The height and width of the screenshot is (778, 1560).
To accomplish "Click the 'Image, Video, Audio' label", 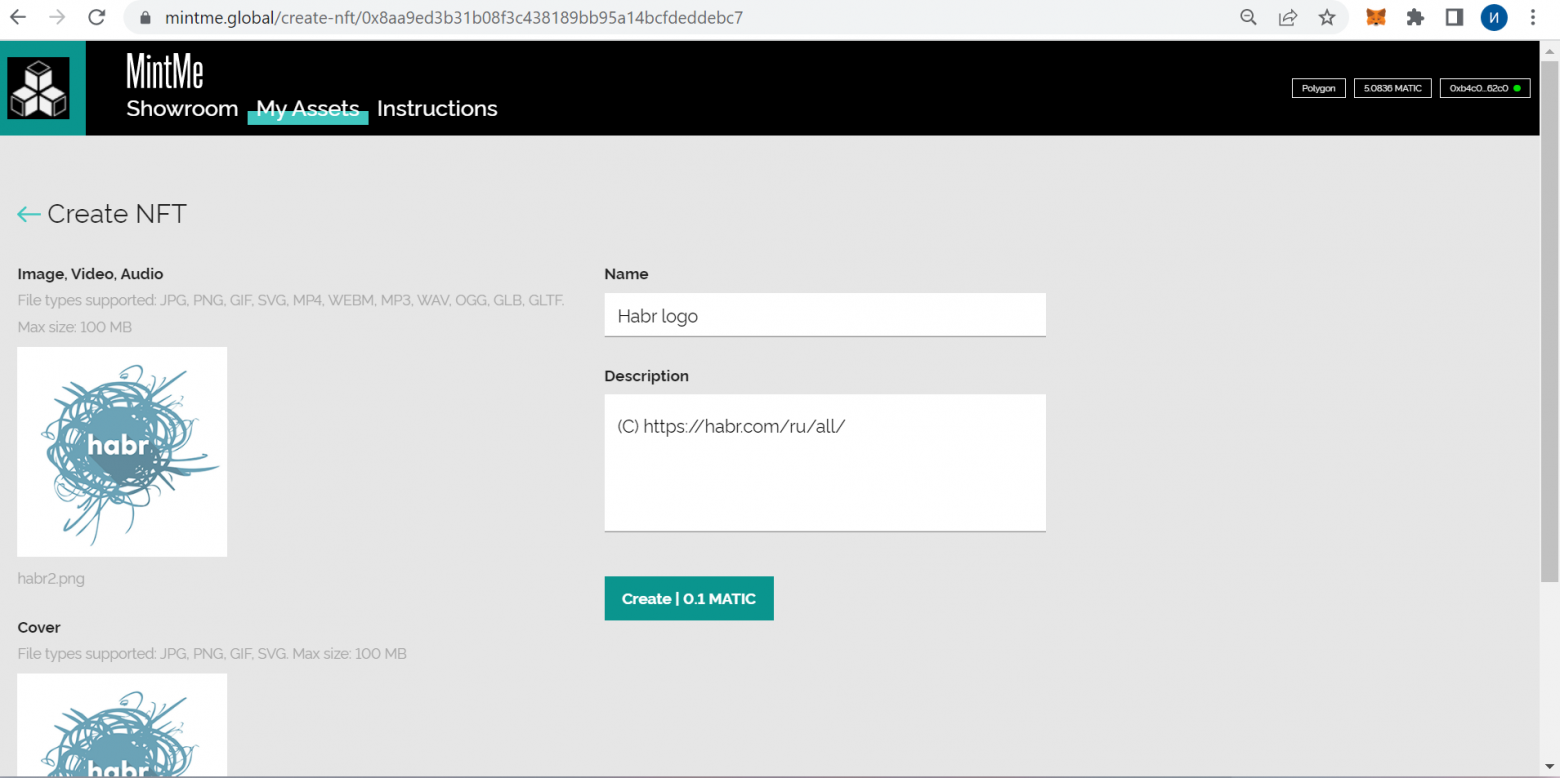I will point(91,274).
